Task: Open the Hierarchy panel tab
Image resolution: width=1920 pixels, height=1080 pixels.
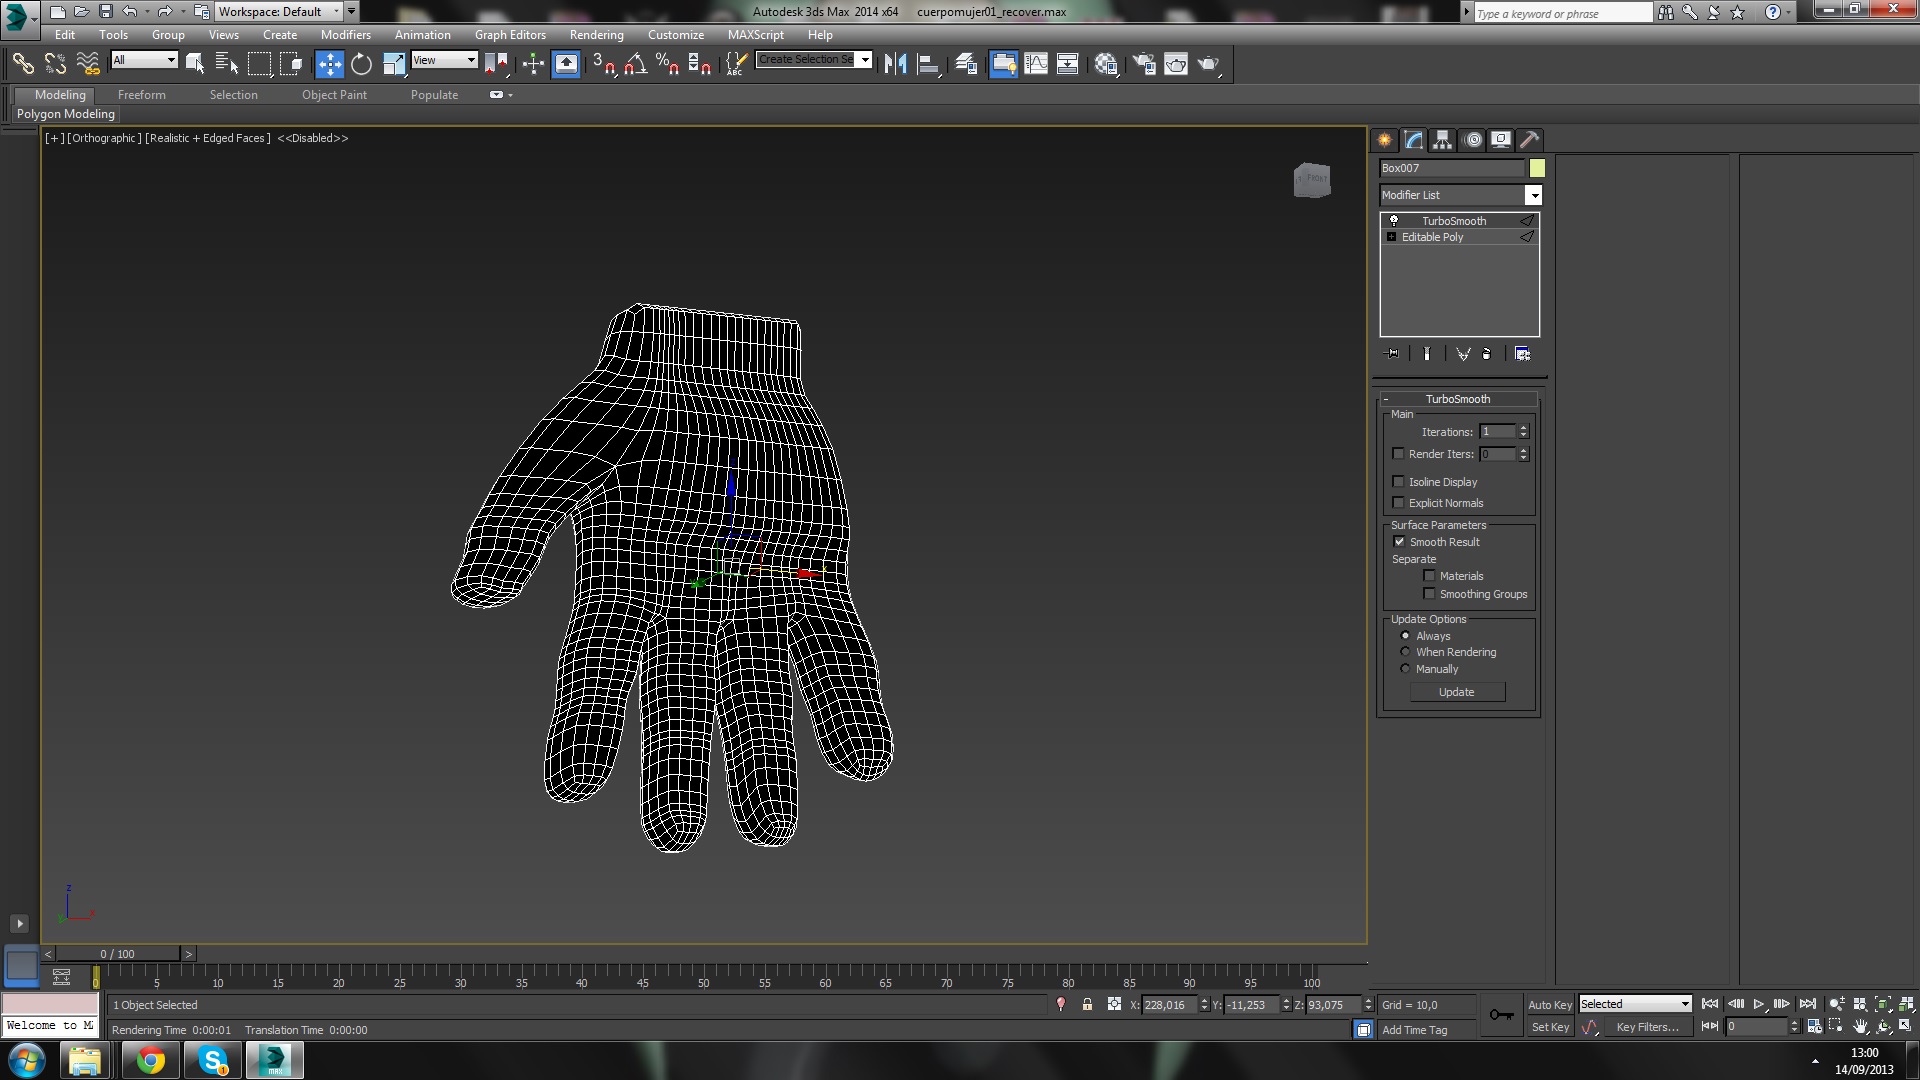Action: point(1442,140)
